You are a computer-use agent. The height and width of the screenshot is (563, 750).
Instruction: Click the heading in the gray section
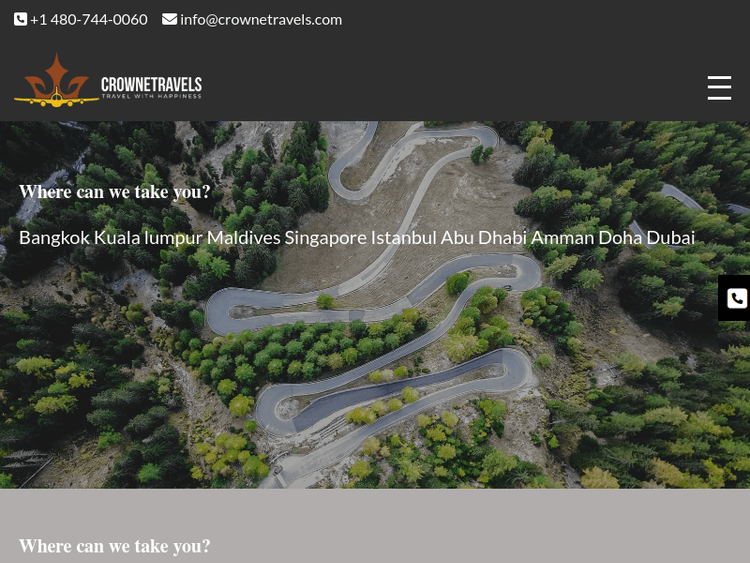pyautogui.click(x=115, y=546)
